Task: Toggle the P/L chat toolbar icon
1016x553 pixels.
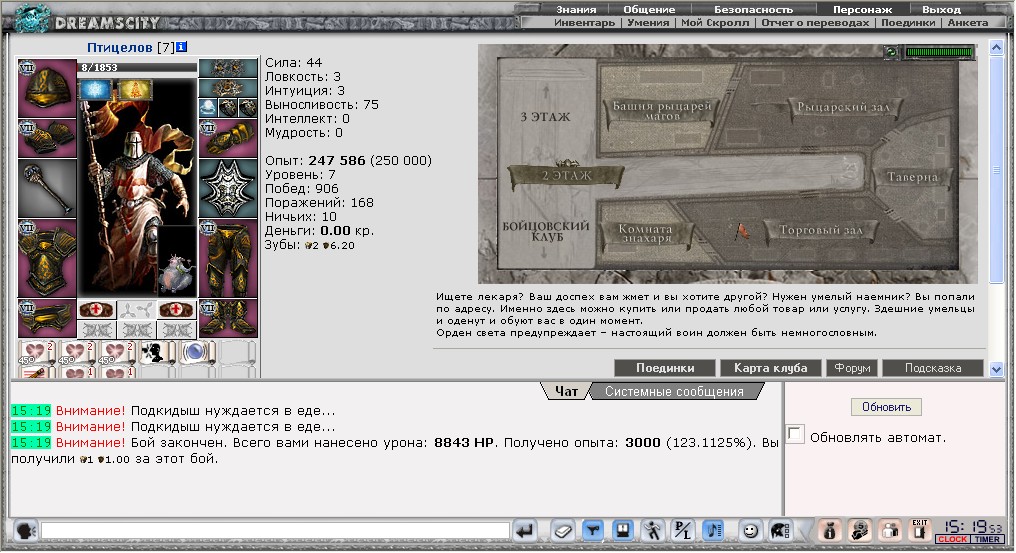Action: pyautogui.click(x=683, y=531)
